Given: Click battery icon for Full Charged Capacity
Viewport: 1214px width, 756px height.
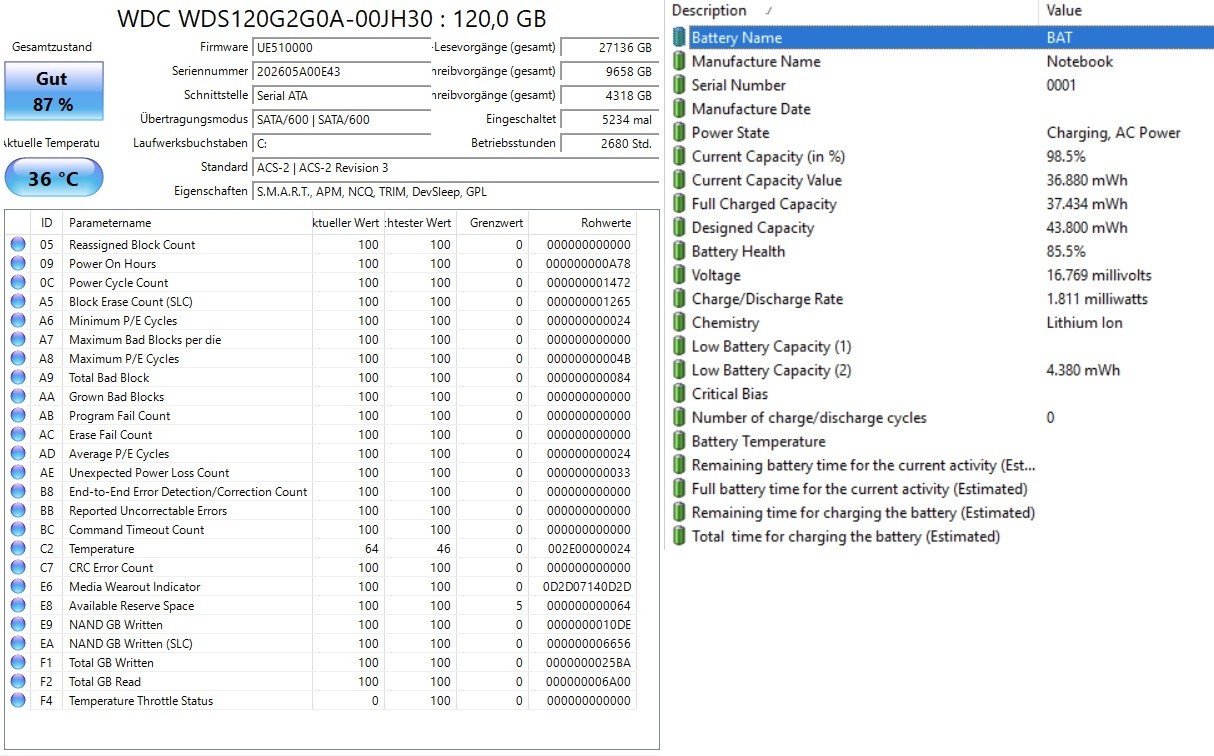Looking at the screenshot, I should (680, 204).
